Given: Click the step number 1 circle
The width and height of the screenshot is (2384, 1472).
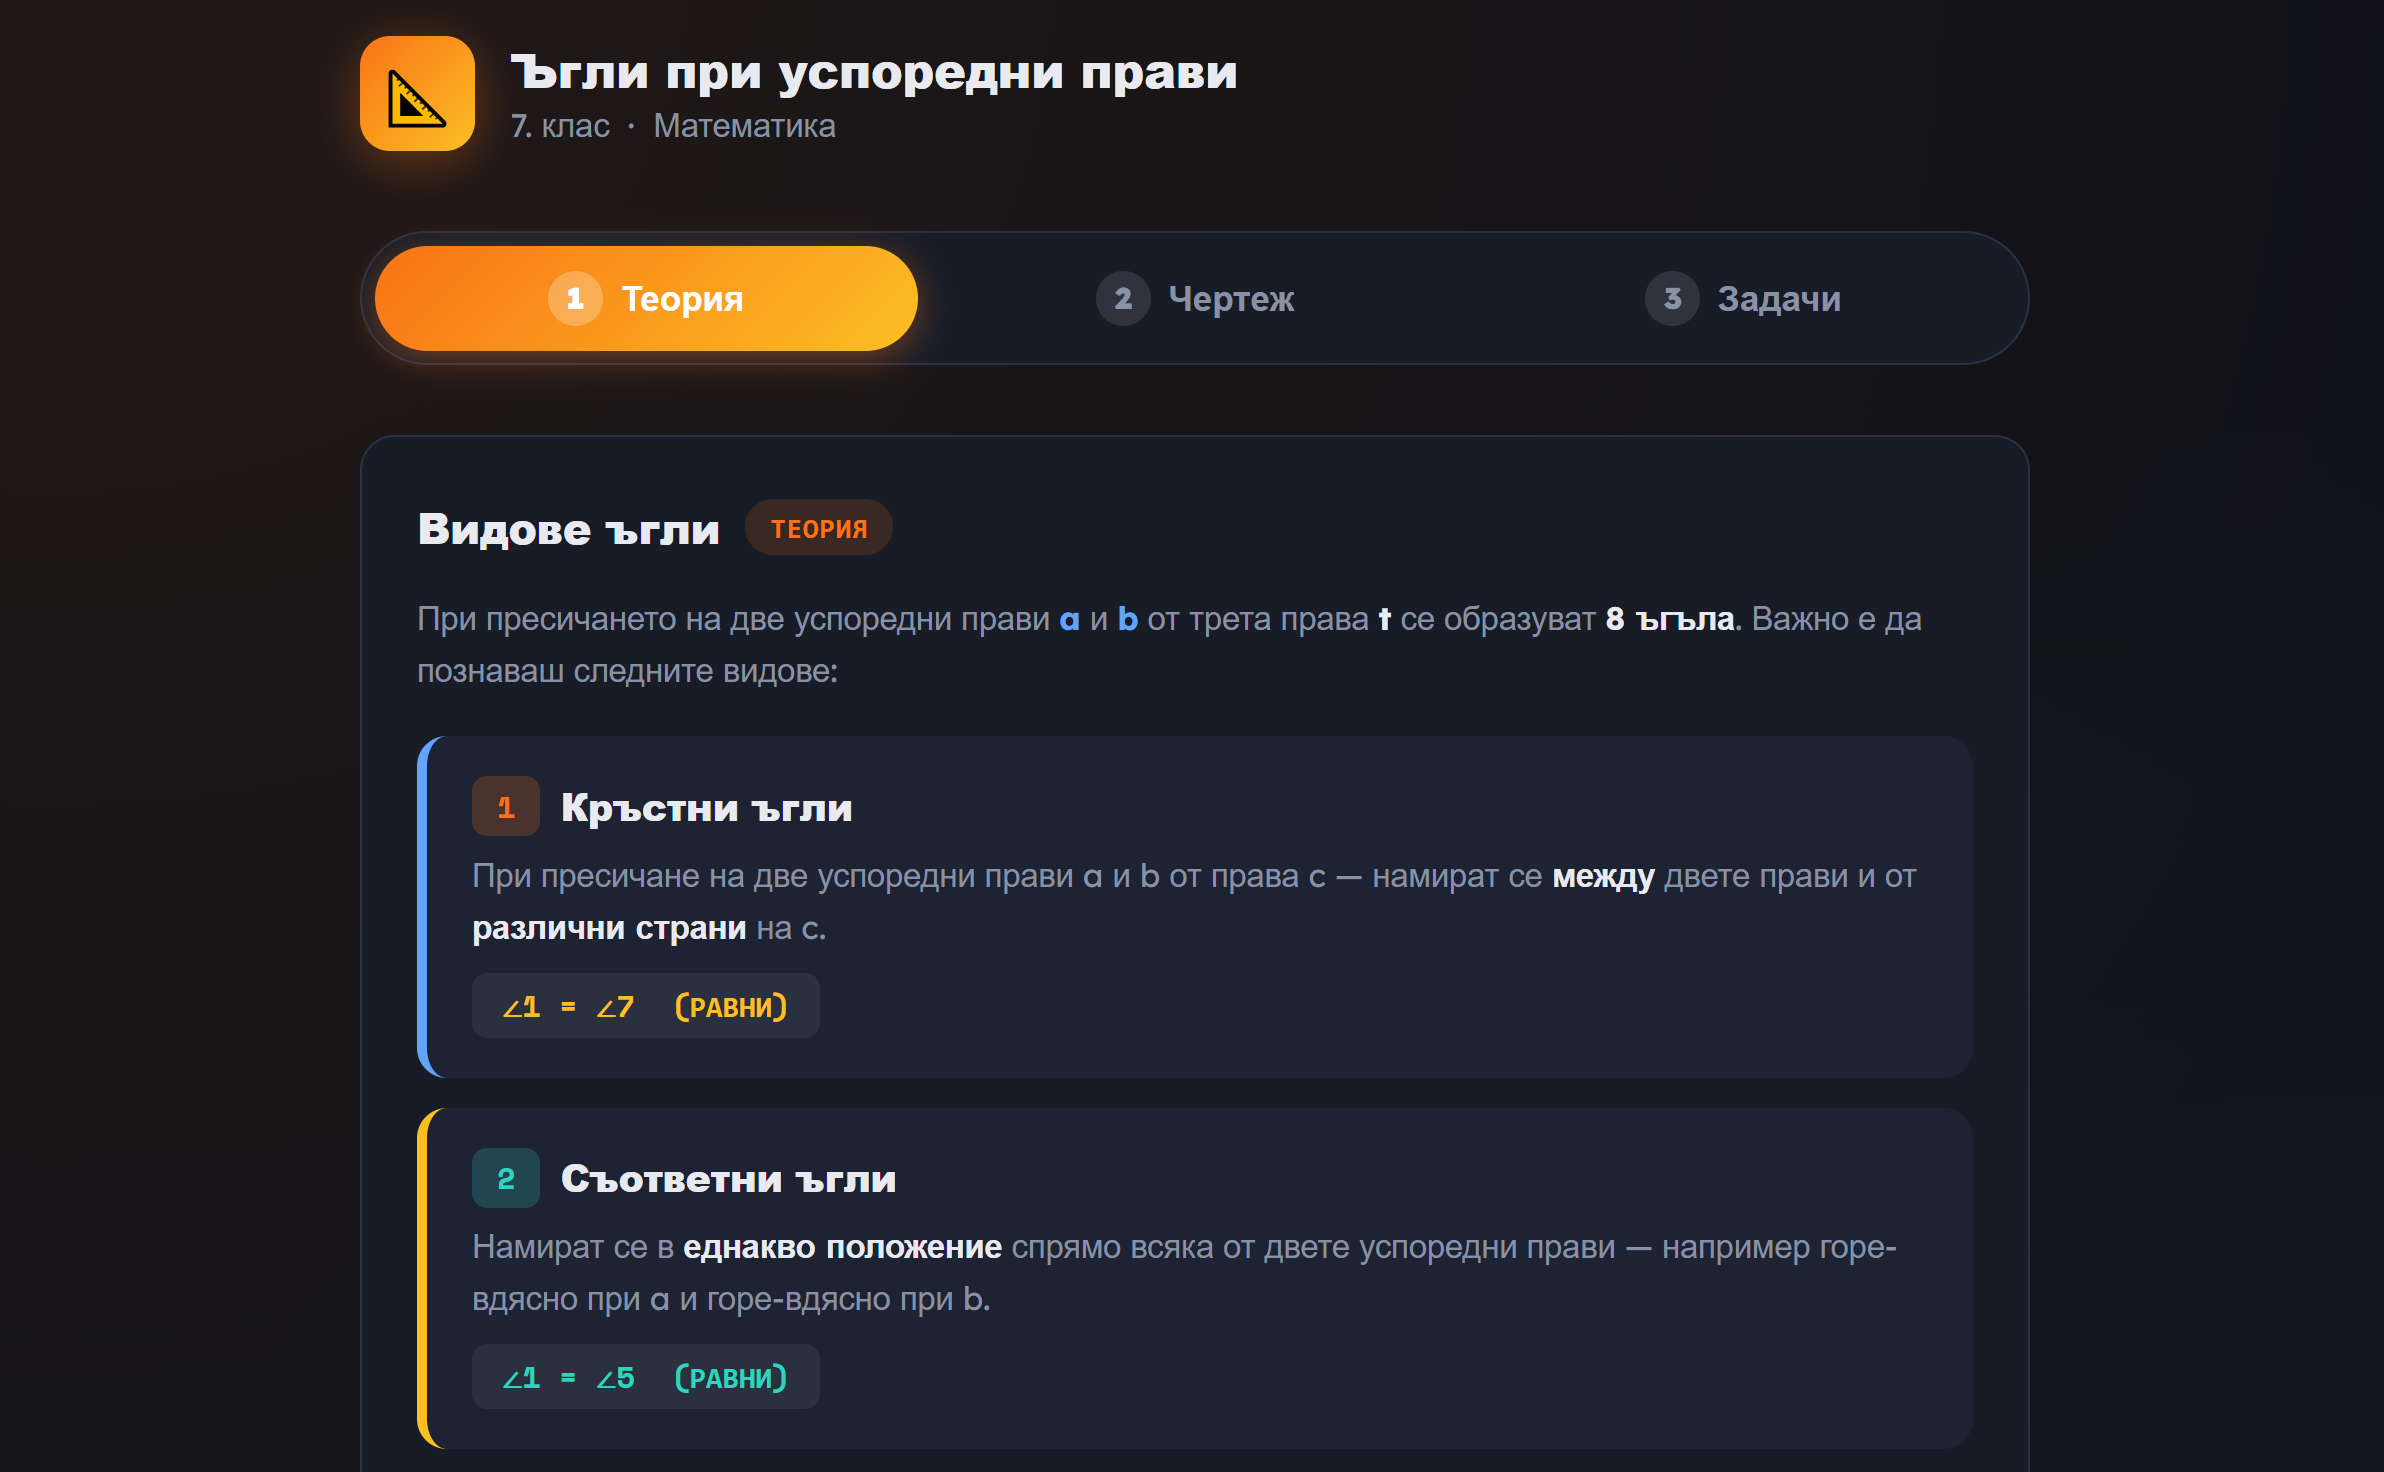Looking at the screenshot, I should click(x=575, y=298).
